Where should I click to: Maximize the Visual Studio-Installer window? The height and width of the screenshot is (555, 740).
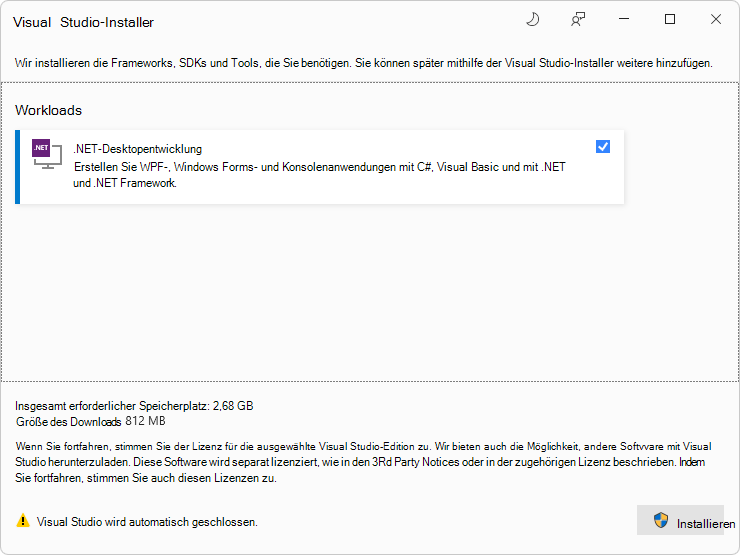(670, 19)
